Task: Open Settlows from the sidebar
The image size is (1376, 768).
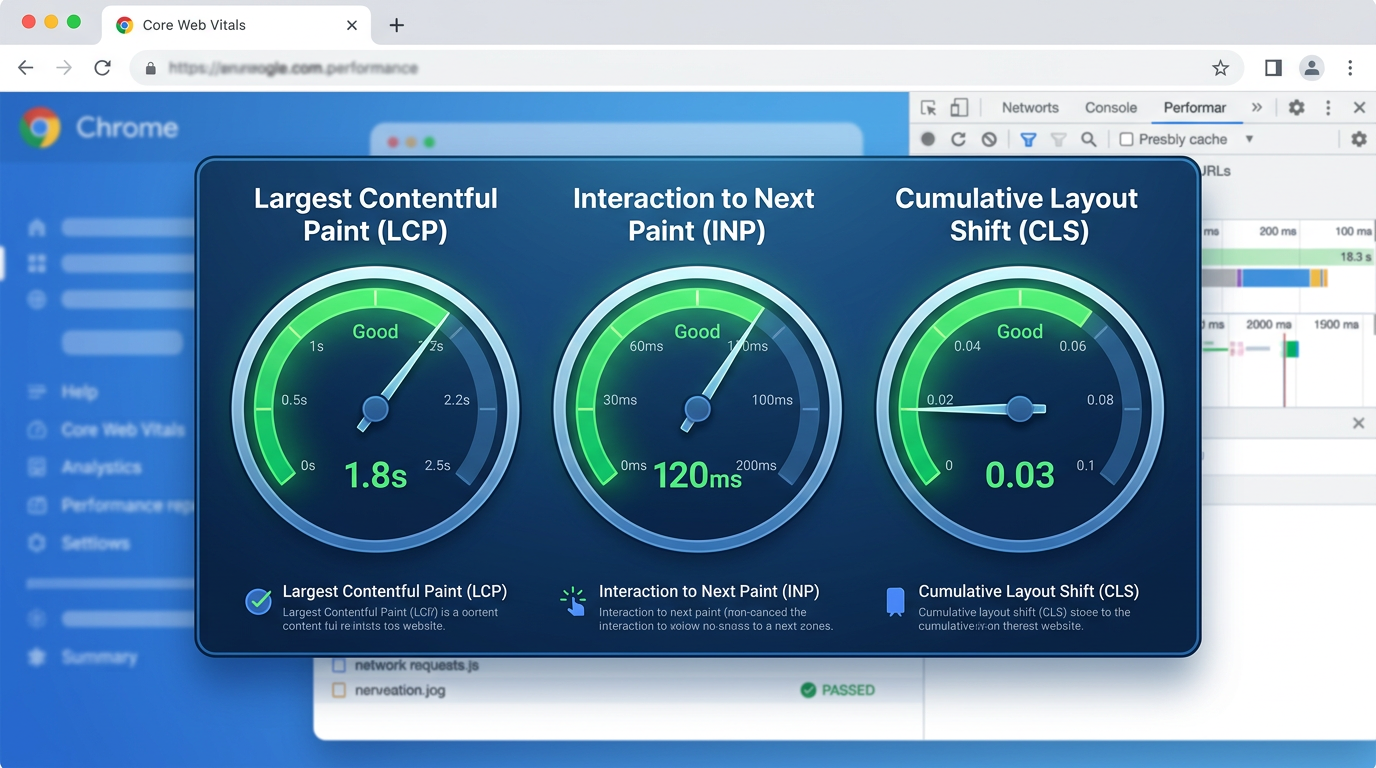Action: coord(95,543)
